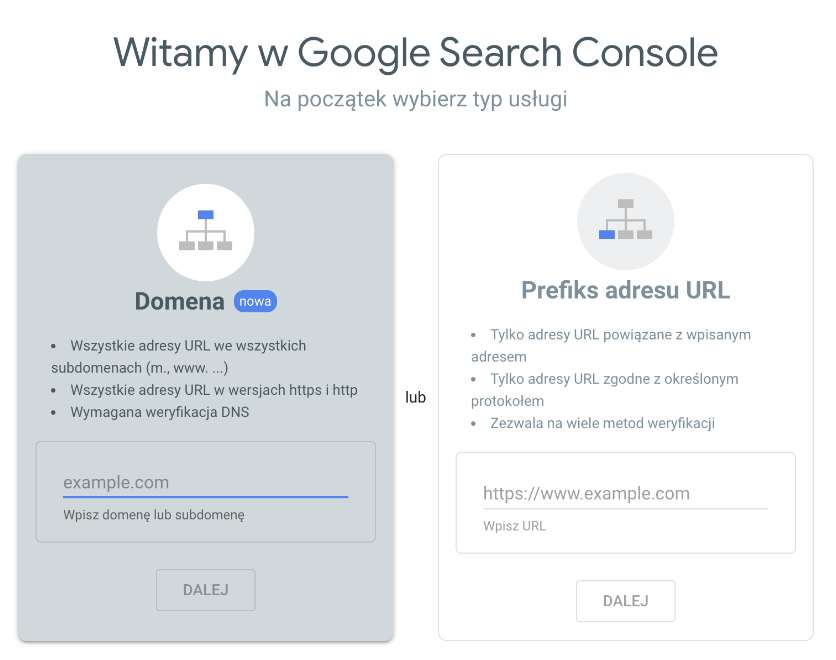836x660 pixels.
Task: Click 'Zezwala na wiele metod weryfikacji' bullet
Action: 602,423
